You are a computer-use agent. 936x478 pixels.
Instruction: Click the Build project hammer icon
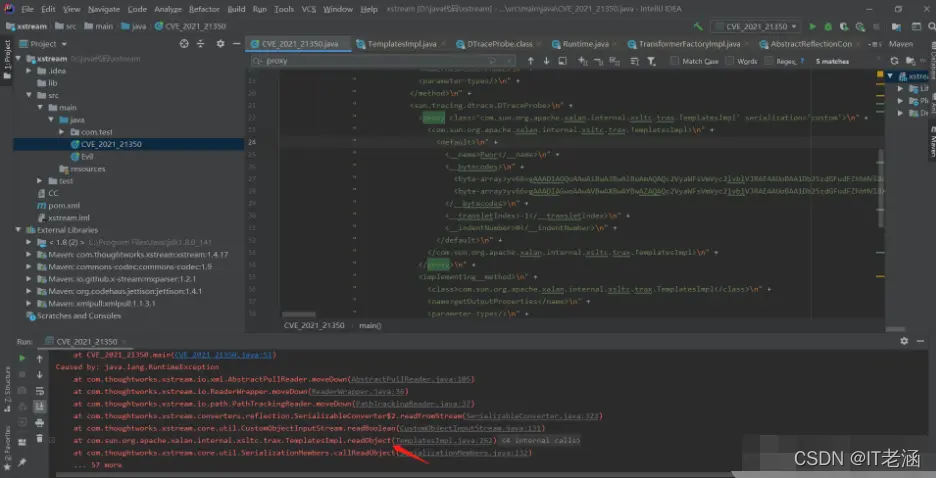698,26
